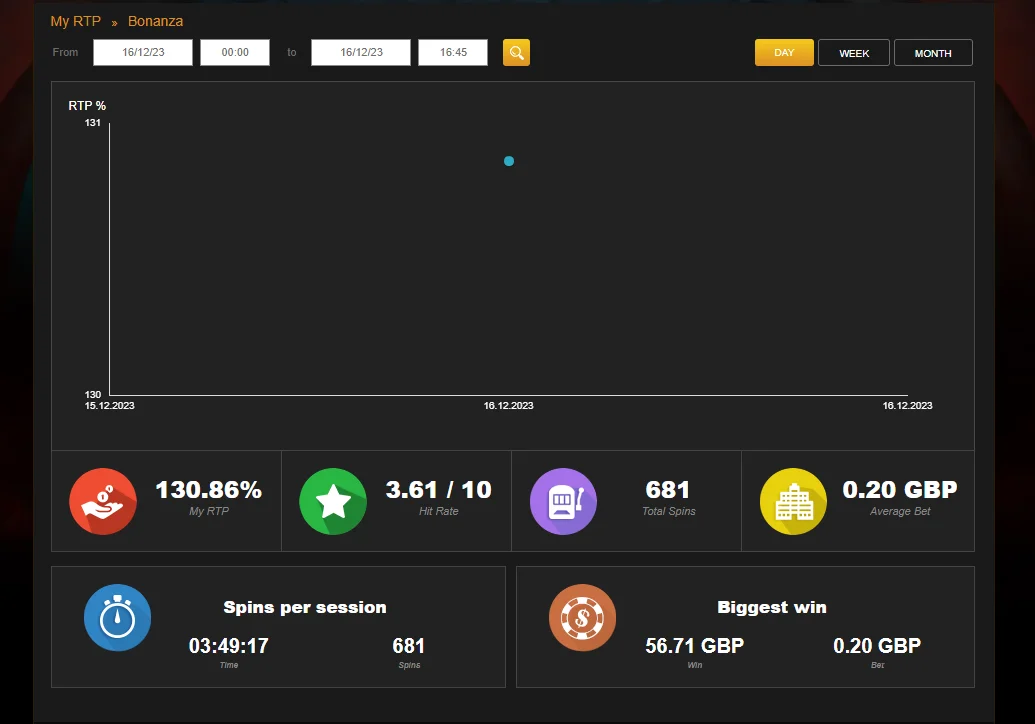1035x724 pixels.
Task: Click the Spins per session heading
Action: coord(305,607)
